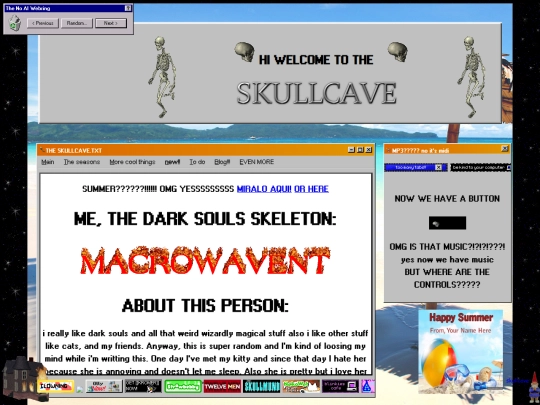
Task: Click the red TWELVE MEN badge
Action: [x=222, y=386]
